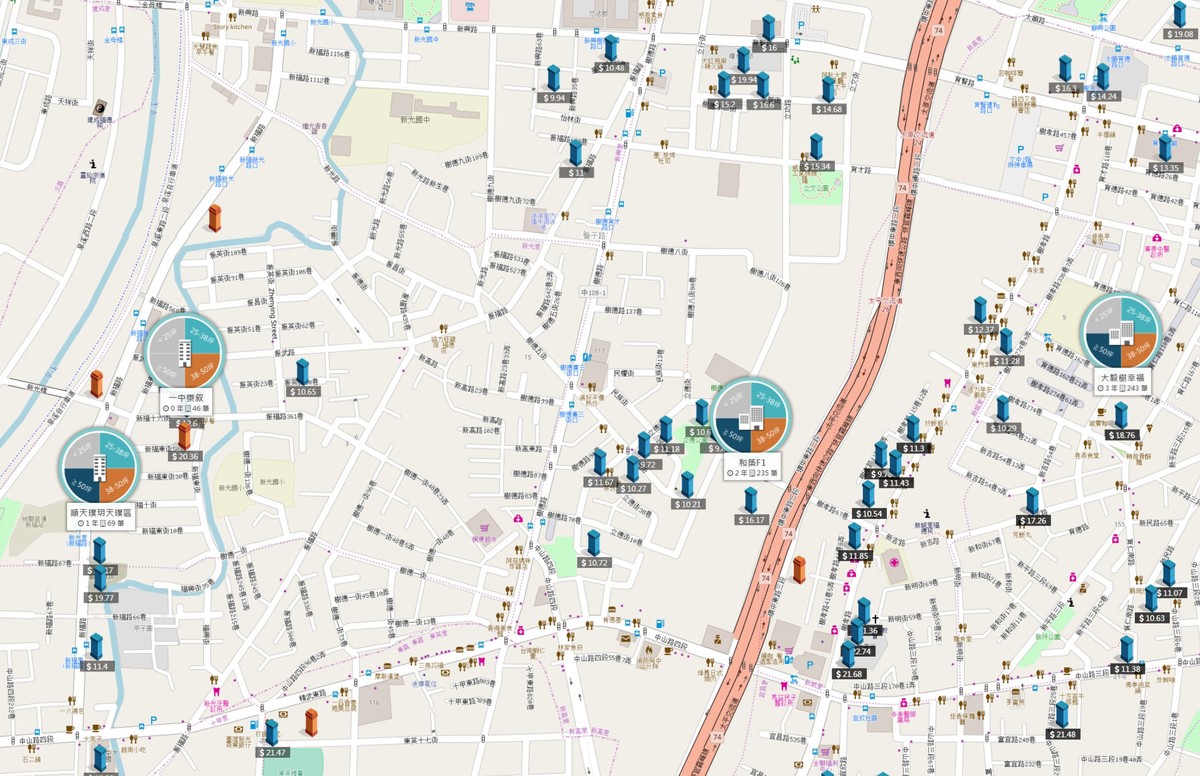The width and height of the screenshot is (1200, 776).
Task: Select the $16.6 price label
Action: [x=762, y=105]
